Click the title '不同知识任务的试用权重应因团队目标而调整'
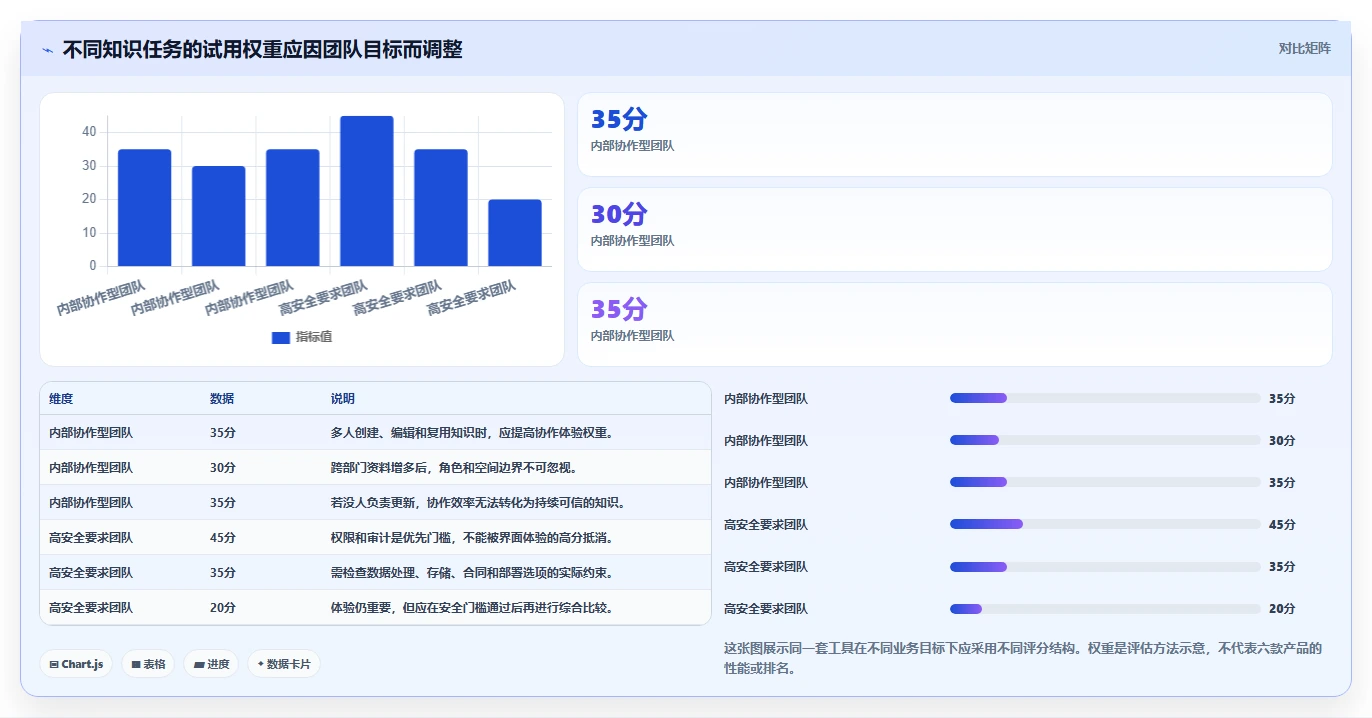The image size is (1372, 718). [262, 49]
